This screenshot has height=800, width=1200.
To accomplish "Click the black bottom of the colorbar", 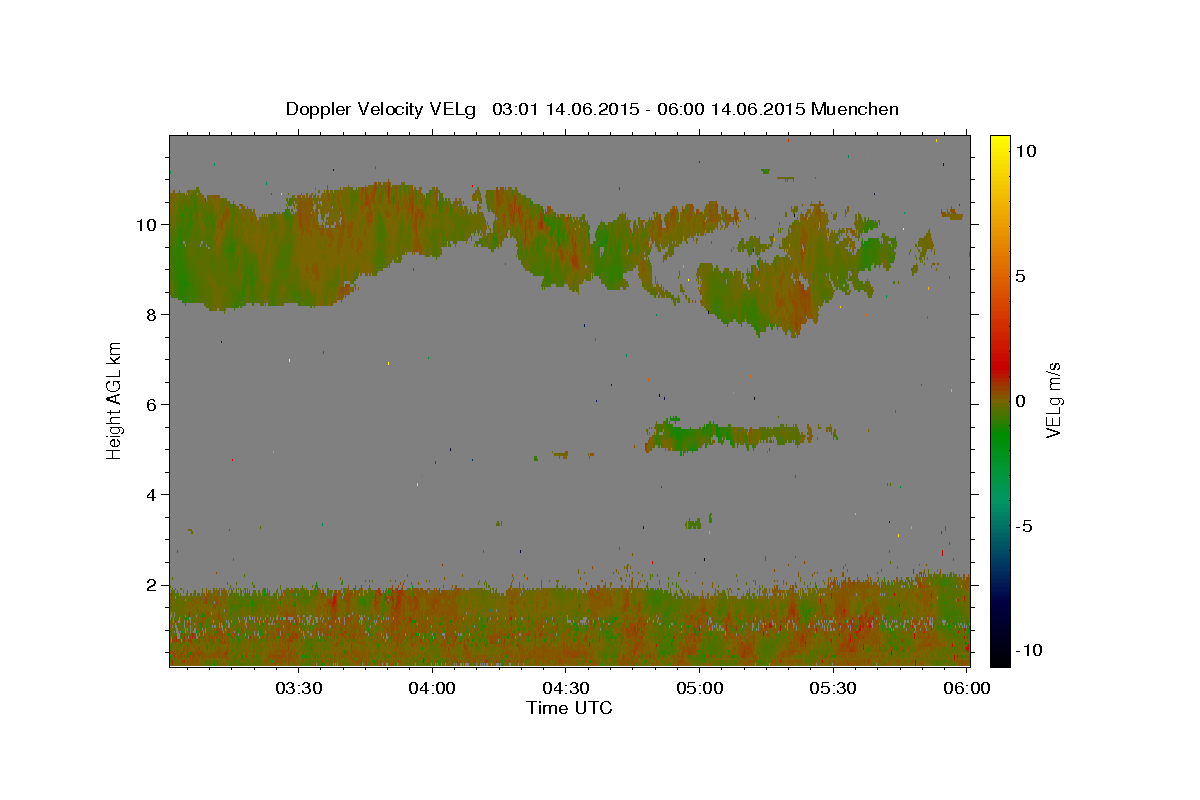I will click(1000, 655).
